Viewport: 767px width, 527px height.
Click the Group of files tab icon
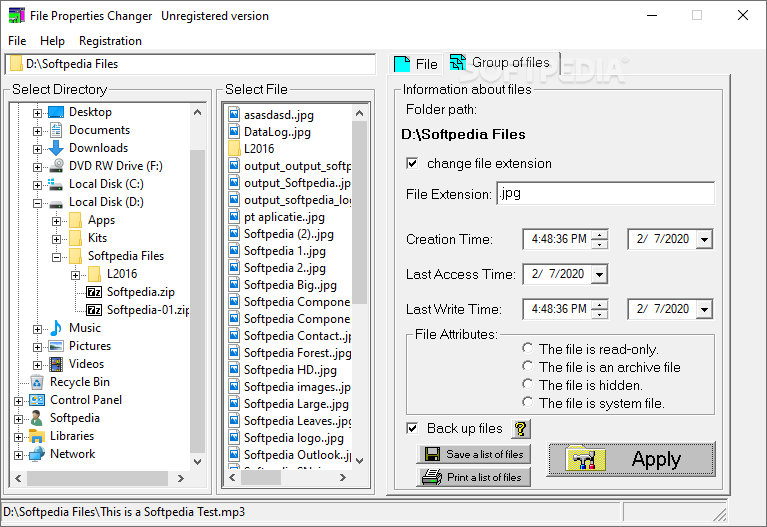coord(458,62)
